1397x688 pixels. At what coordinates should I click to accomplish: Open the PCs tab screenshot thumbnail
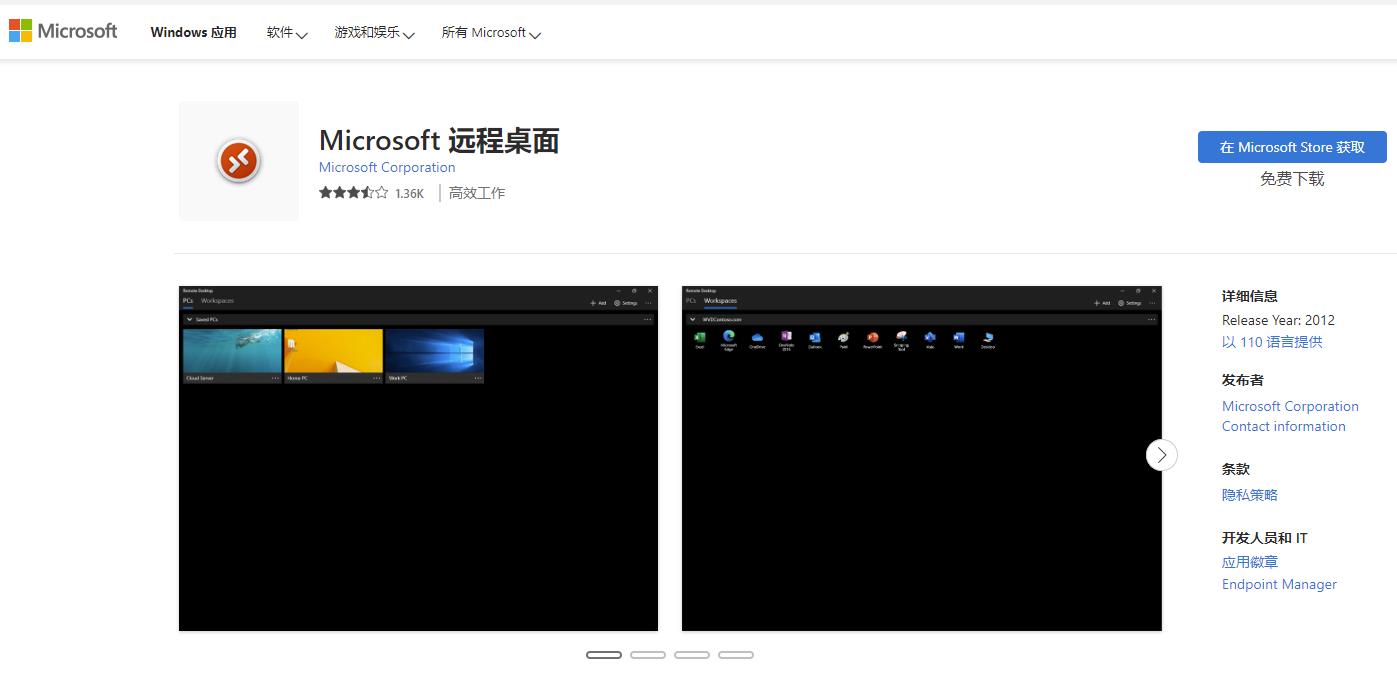coord(418,458)
